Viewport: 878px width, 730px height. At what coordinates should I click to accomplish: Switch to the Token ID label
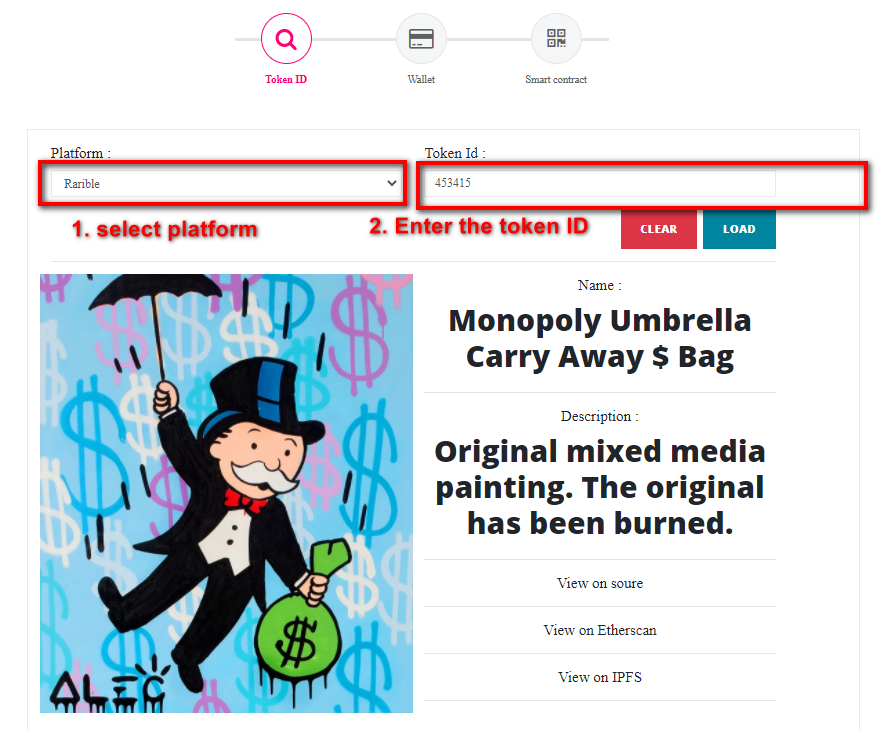[286, 79]
